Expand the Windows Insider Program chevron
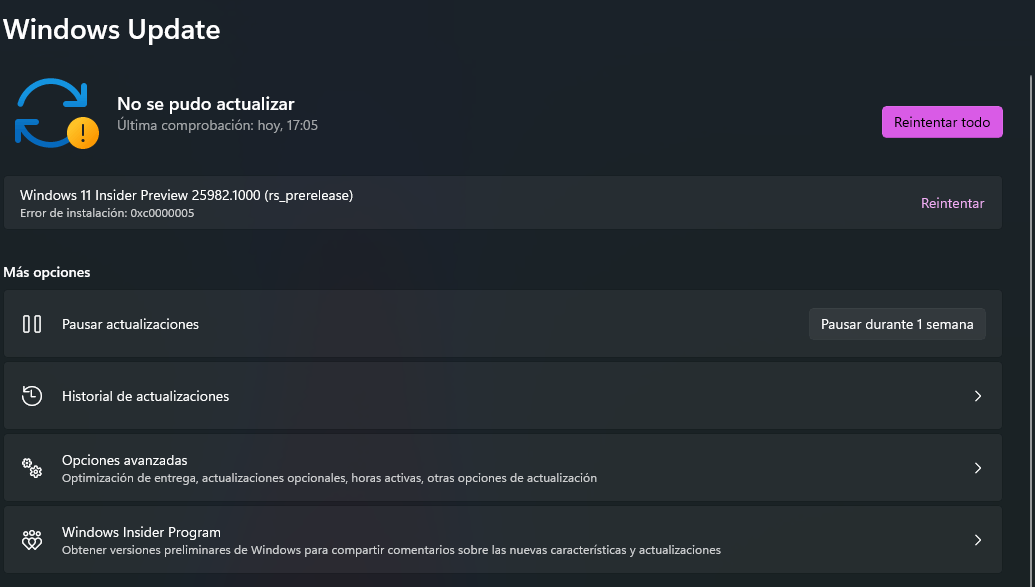This screenshot has height=587, width=1035. tap(978, 540)
